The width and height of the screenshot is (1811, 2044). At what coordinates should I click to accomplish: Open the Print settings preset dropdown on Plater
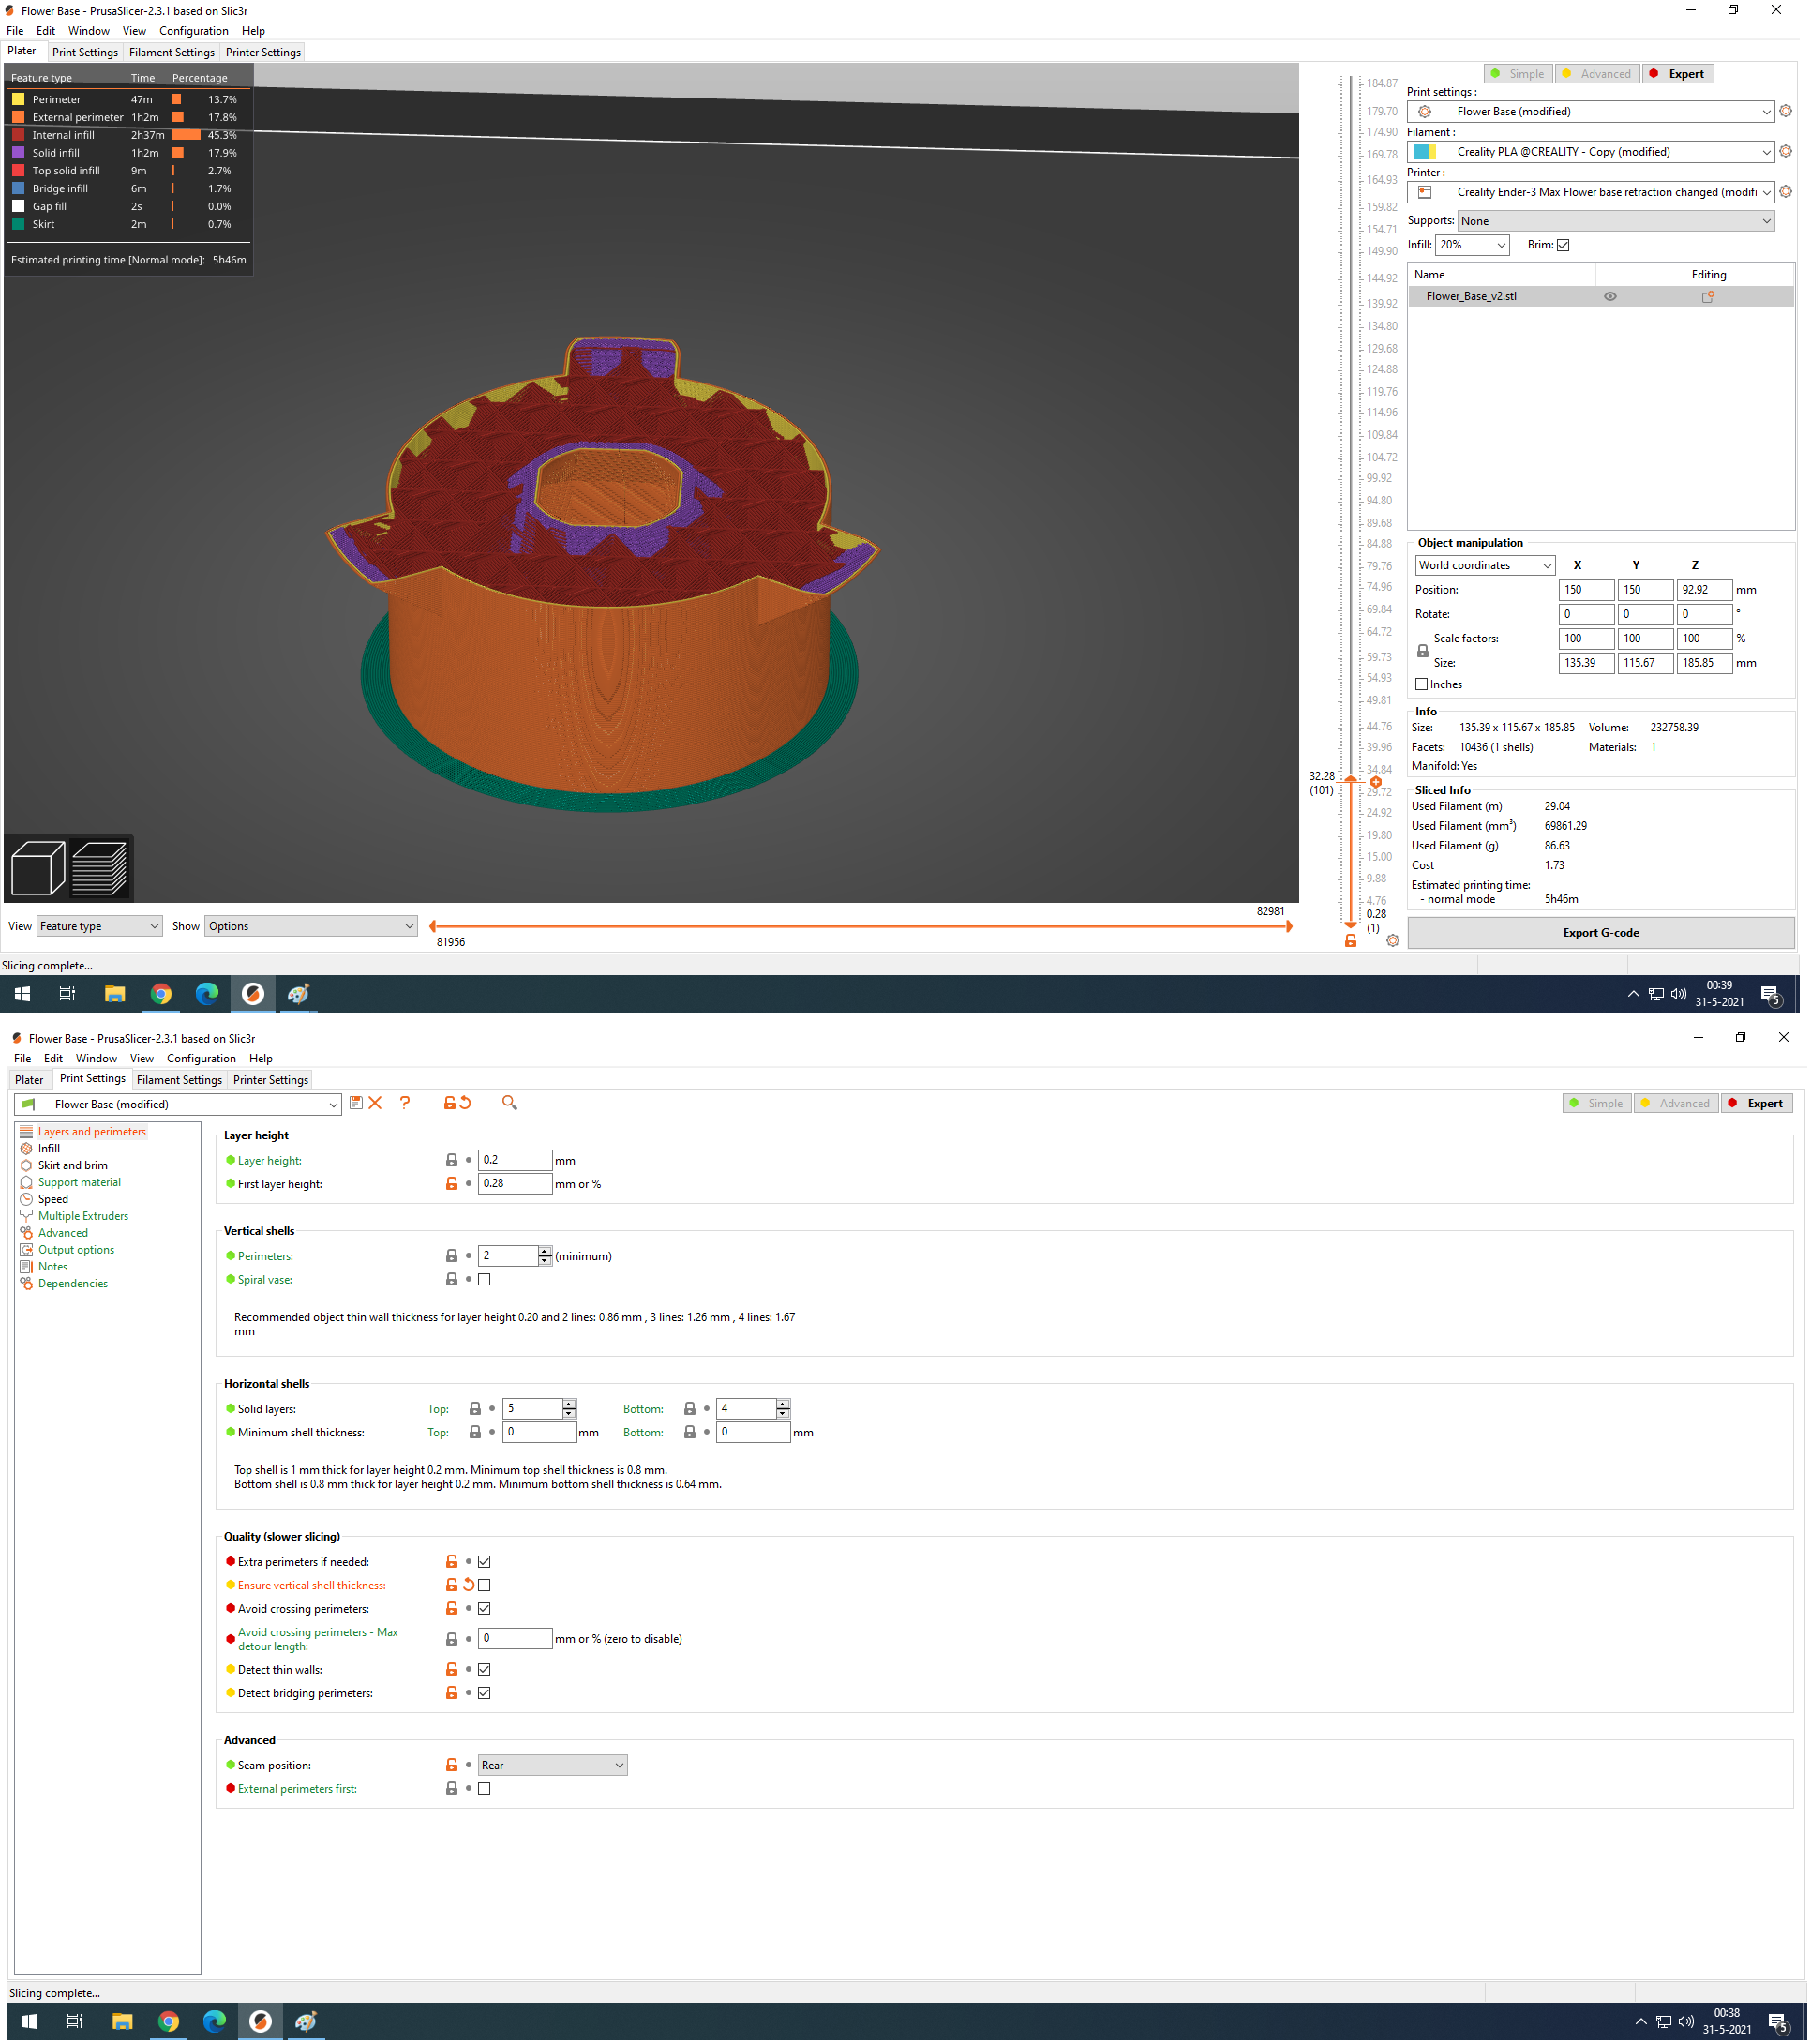(x=1591, y=111)
